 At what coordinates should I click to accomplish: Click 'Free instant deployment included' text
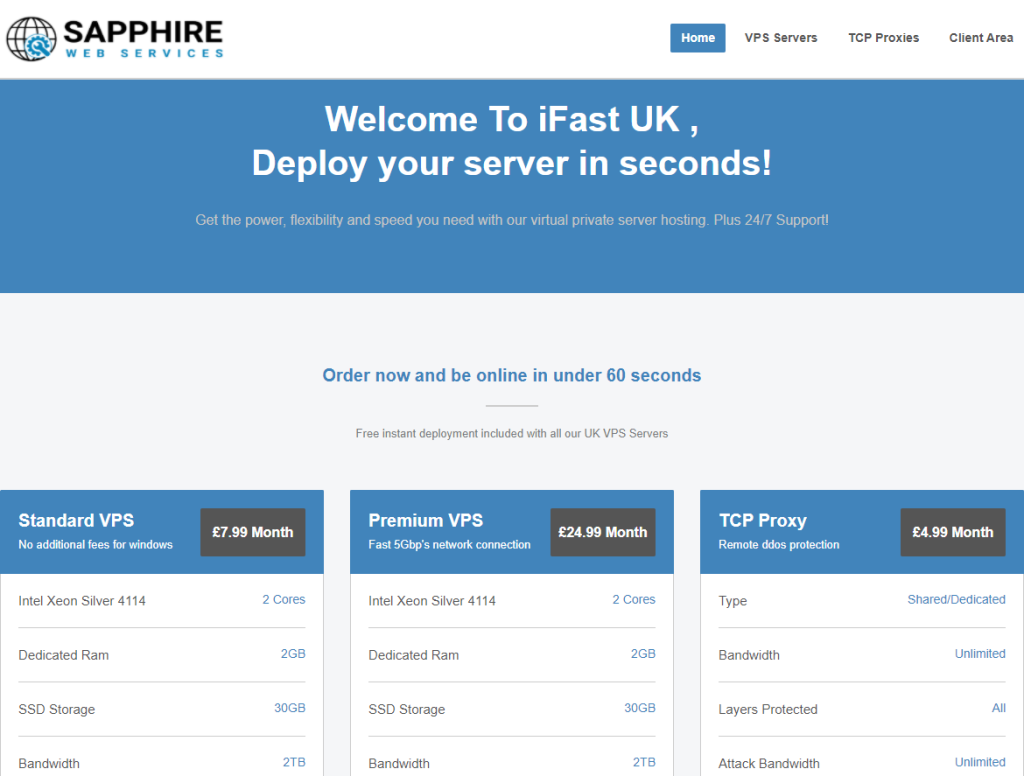click(512, 434)
